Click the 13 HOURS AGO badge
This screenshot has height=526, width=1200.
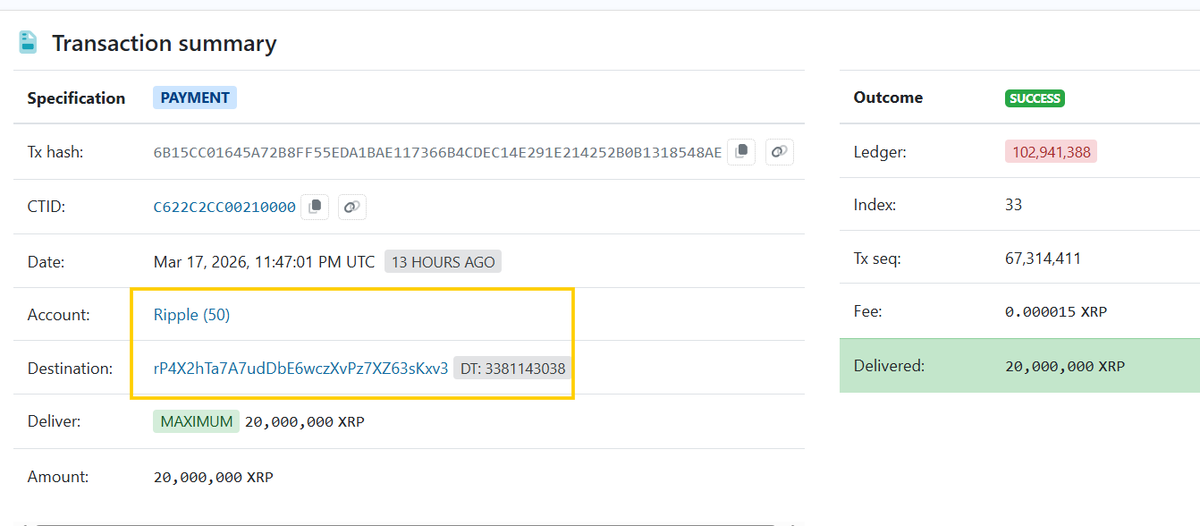tap(444, 262)
